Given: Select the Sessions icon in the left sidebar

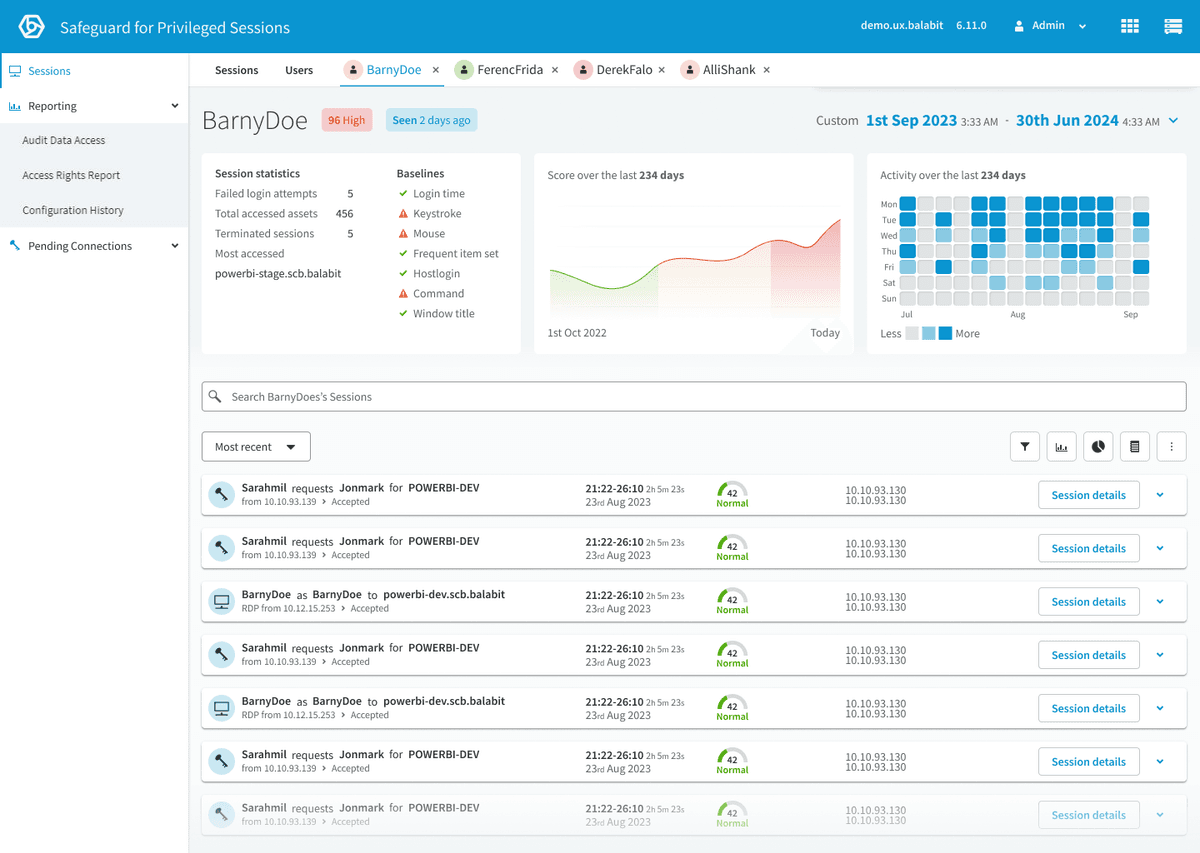Looking at the screenshot, I should click(x=15, y=70).
